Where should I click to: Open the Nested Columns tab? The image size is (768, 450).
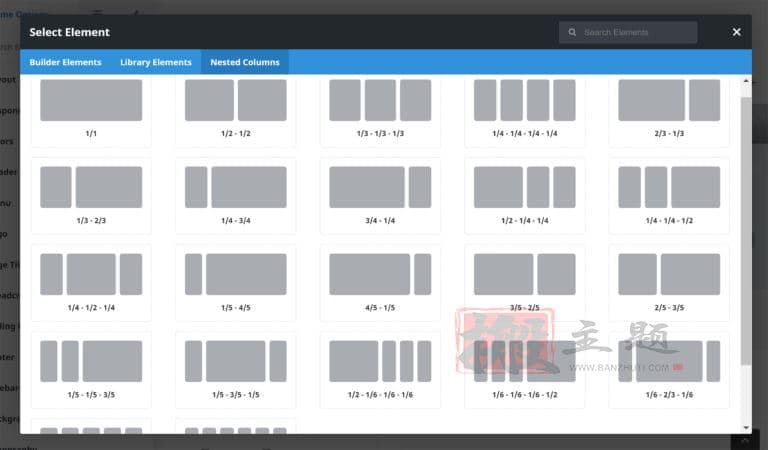click(245, 62)
